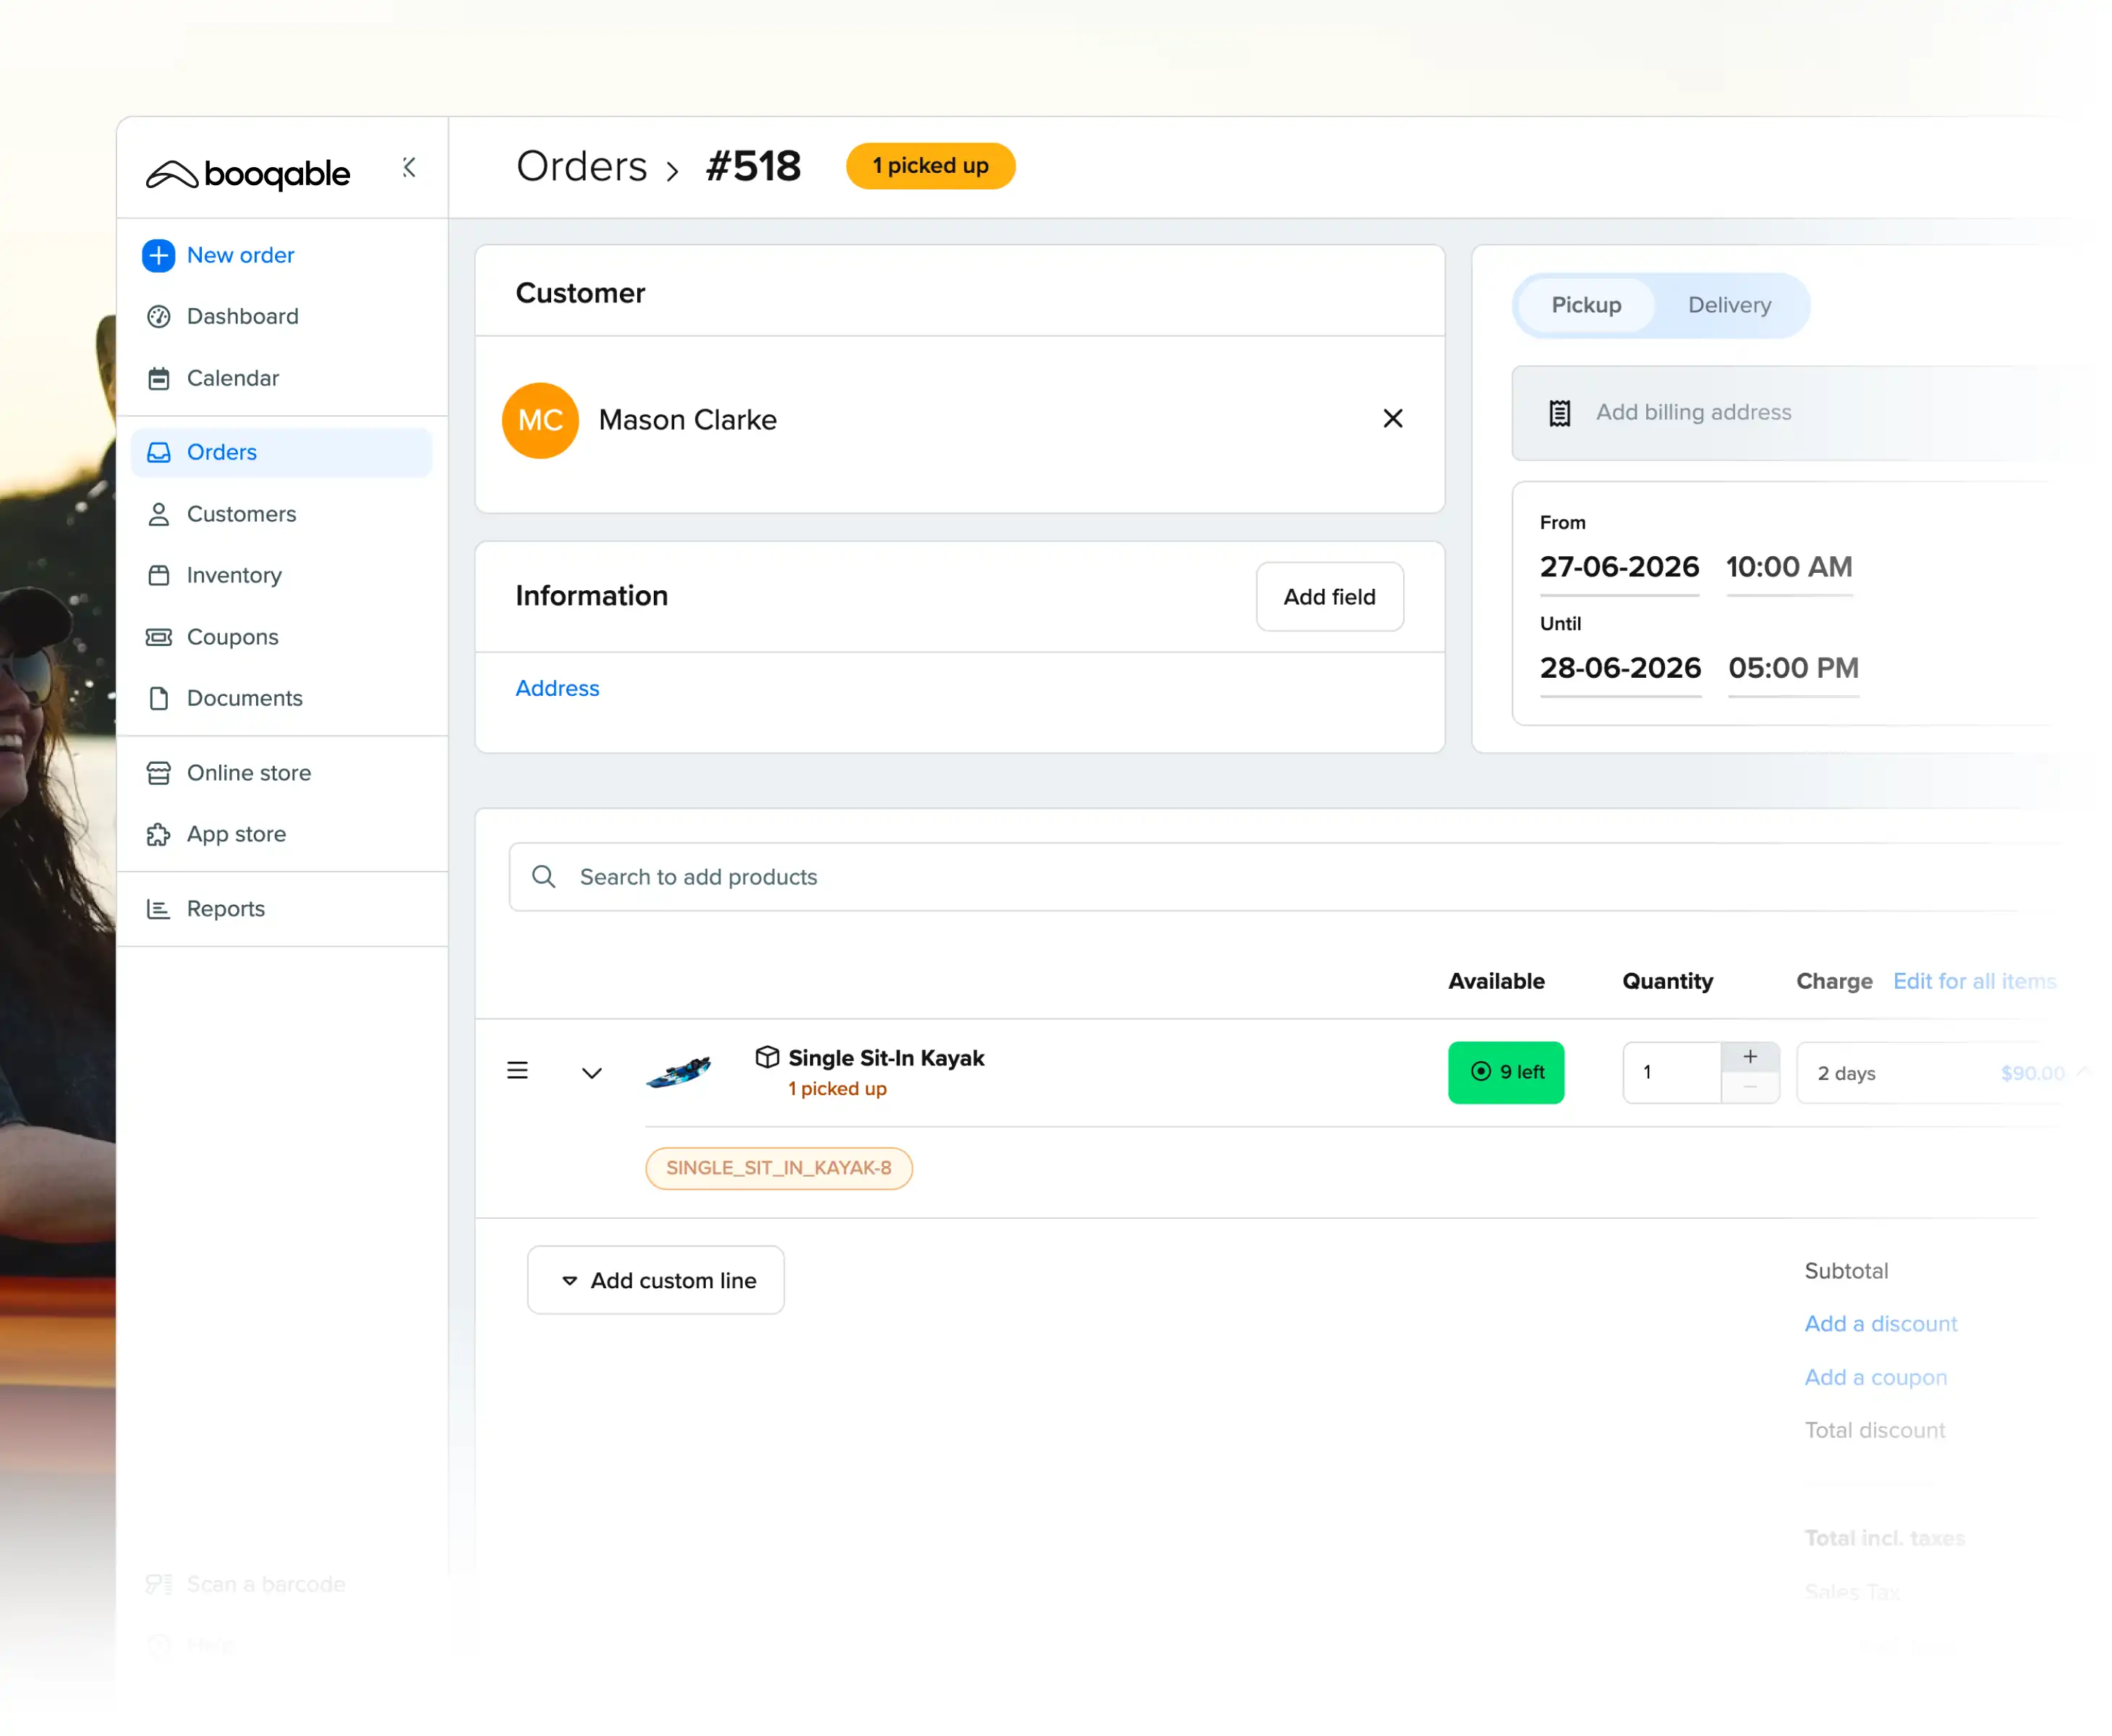This screenshot has height=1736, width=2112.
Task: Click the '1 picked up' text under kayak
Action: point(836,1089)
